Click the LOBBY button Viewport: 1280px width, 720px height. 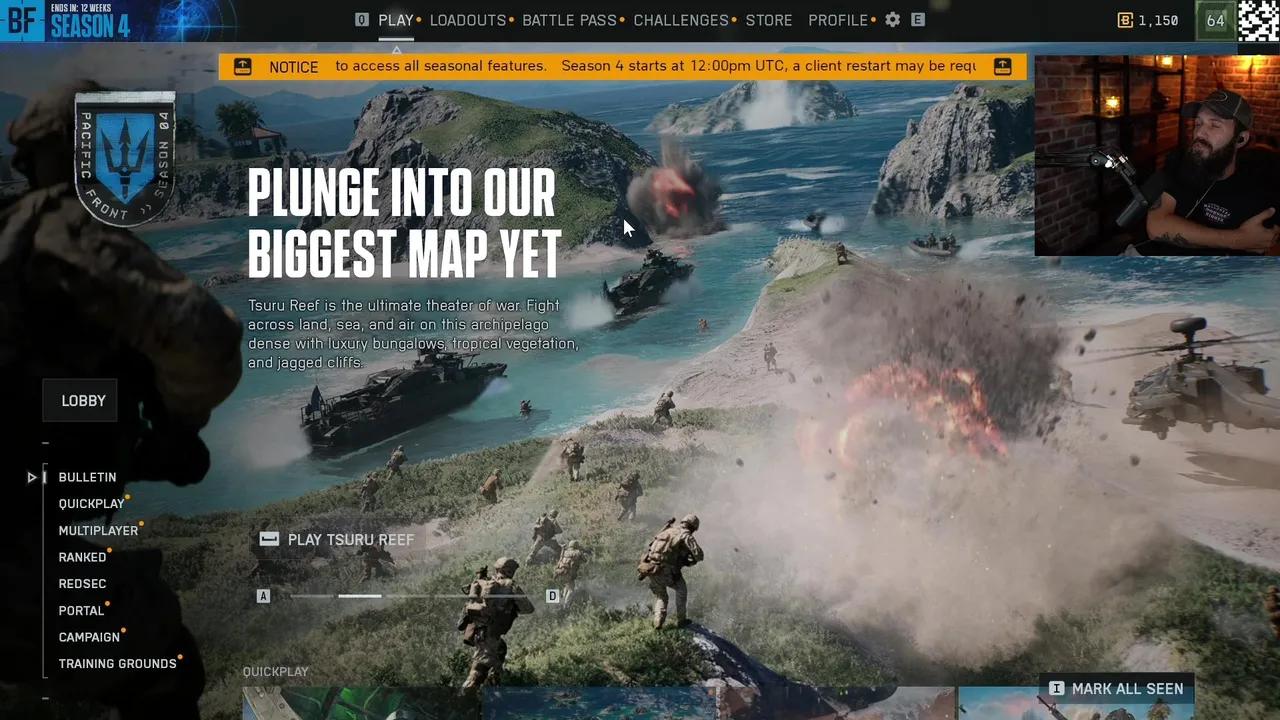coord(81,400)
